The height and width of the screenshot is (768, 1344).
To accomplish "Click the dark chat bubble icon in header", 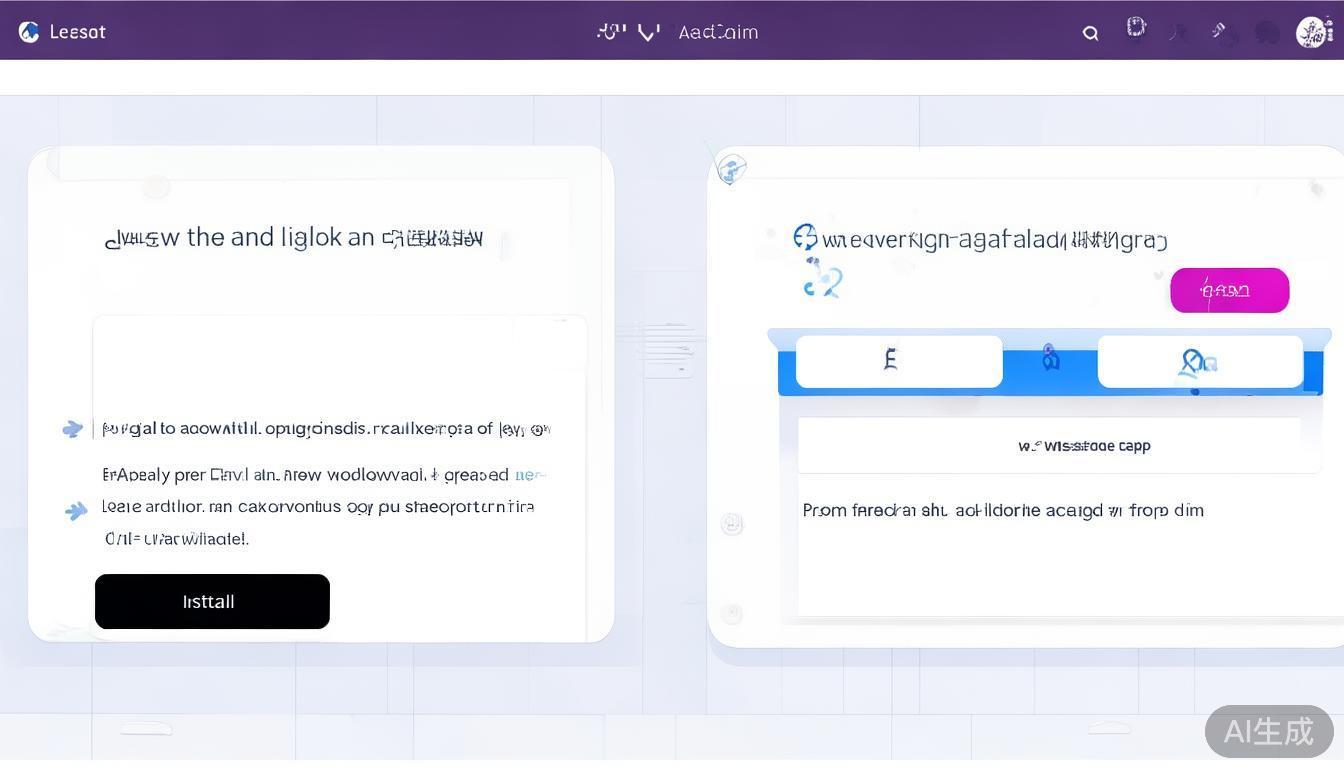I will [x=1267, y=33].
